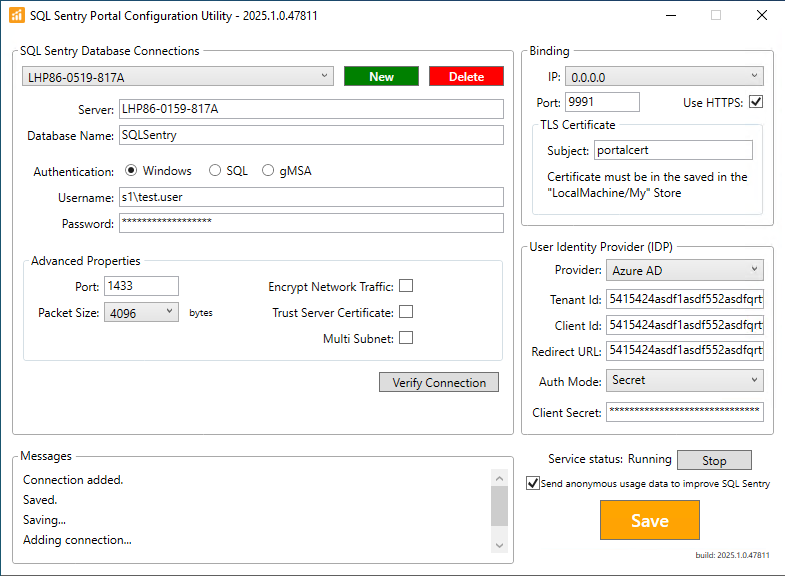This screenshot has height=576, width=785.
Task: Disable anonymous usage data checkbox
Action: (533, 483)
